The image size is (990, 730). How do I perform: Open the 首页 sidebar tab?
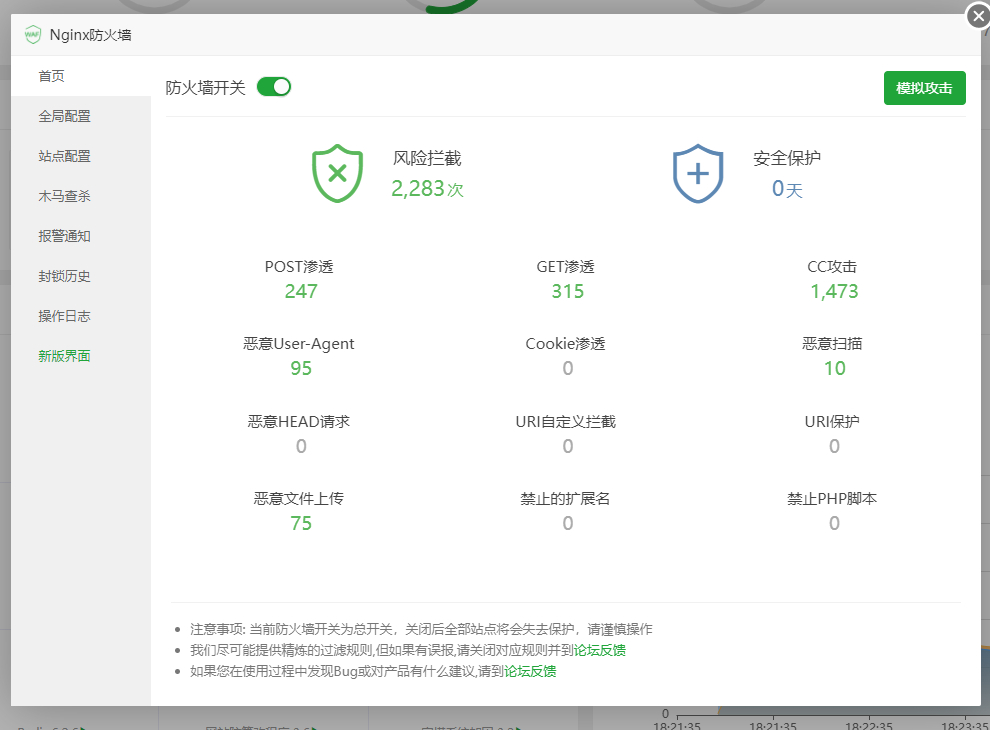(52, 76)
